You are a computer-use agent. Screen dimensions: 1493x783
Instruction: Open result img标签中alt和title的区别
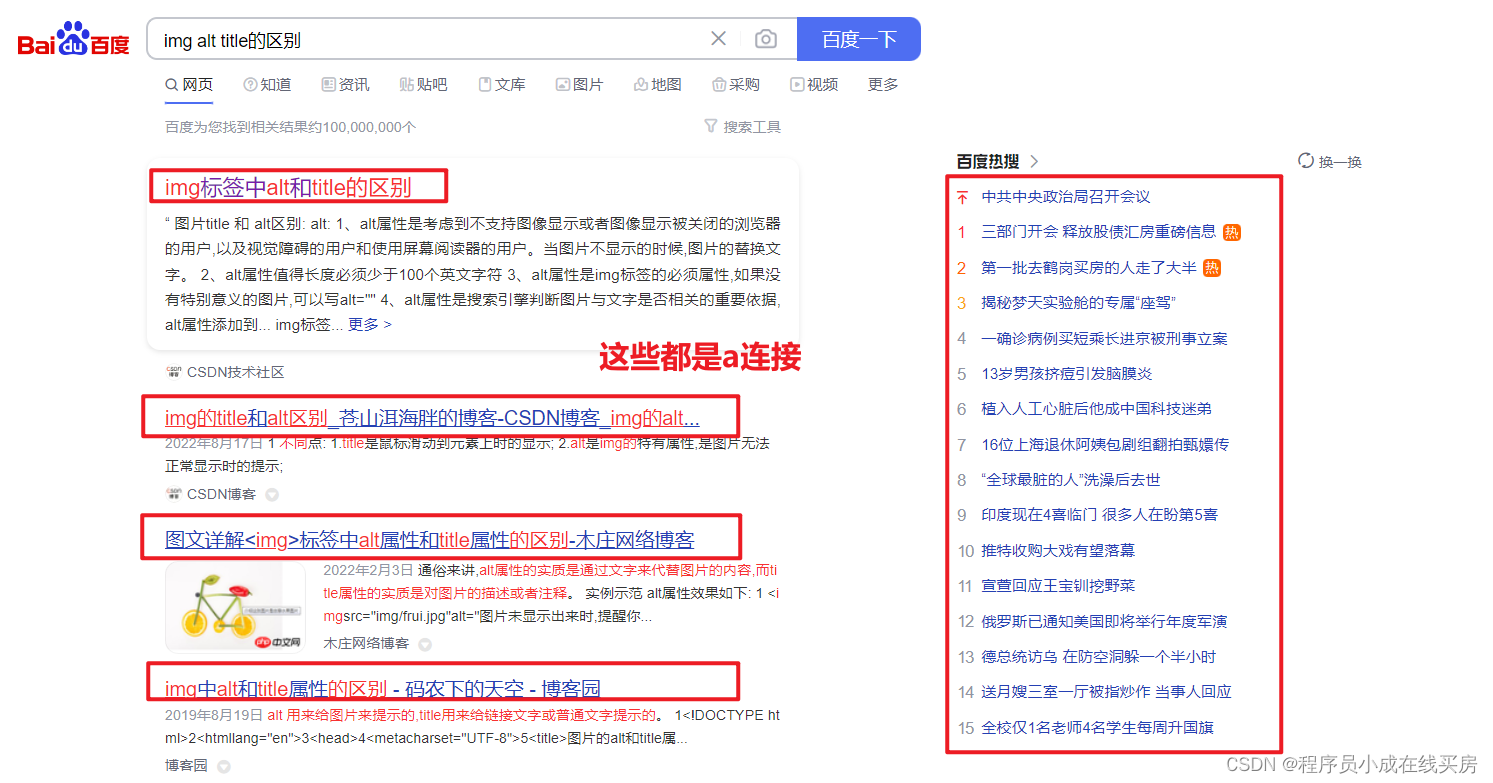[288, 187]
